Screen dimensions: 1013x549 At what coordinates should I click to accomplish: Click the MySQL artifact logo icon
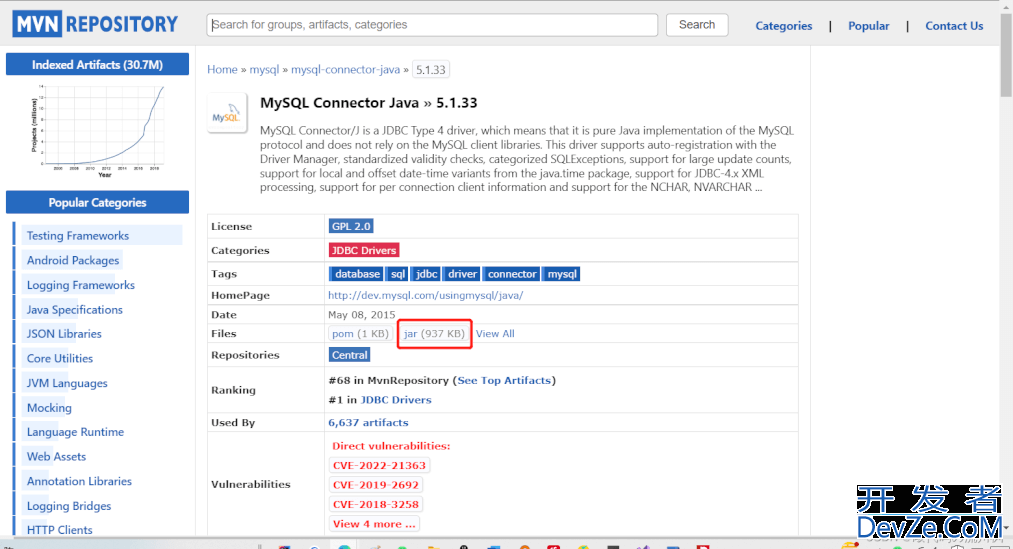coord(227,113)
